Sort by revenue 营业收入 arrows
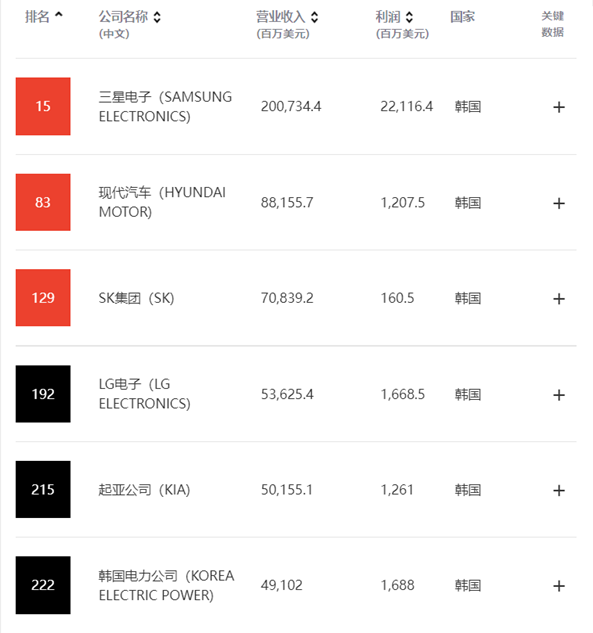 coord(314,17)
